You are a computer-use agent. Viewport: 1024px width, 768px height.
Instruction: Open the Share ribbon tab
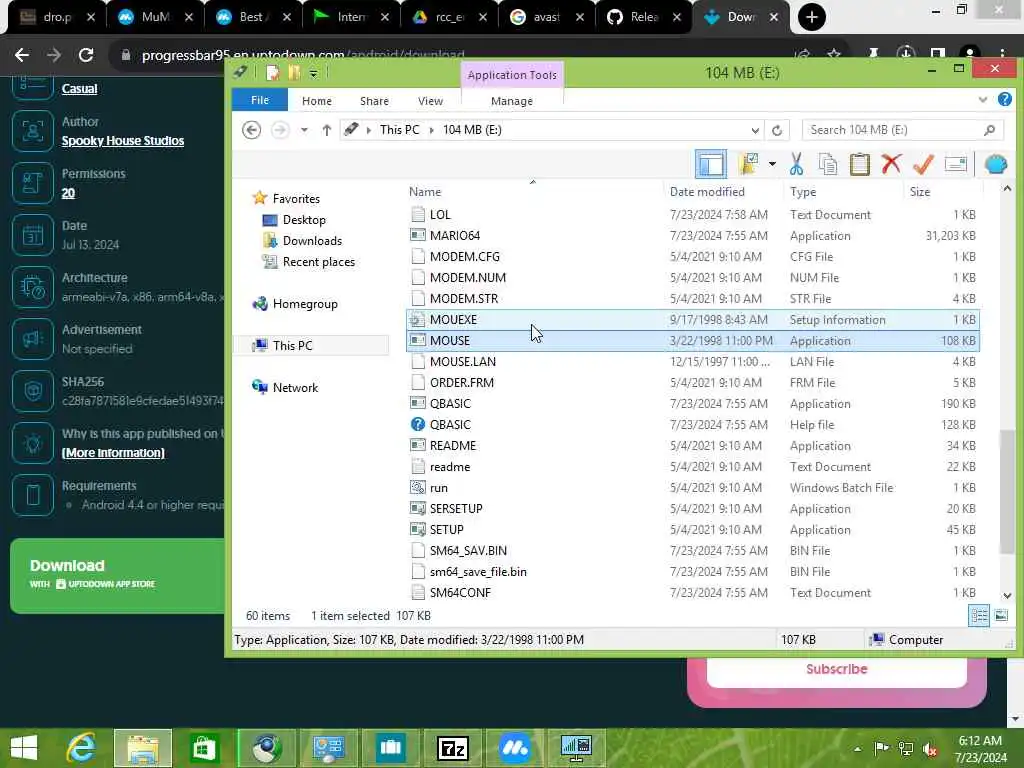[x=374, y=101]
